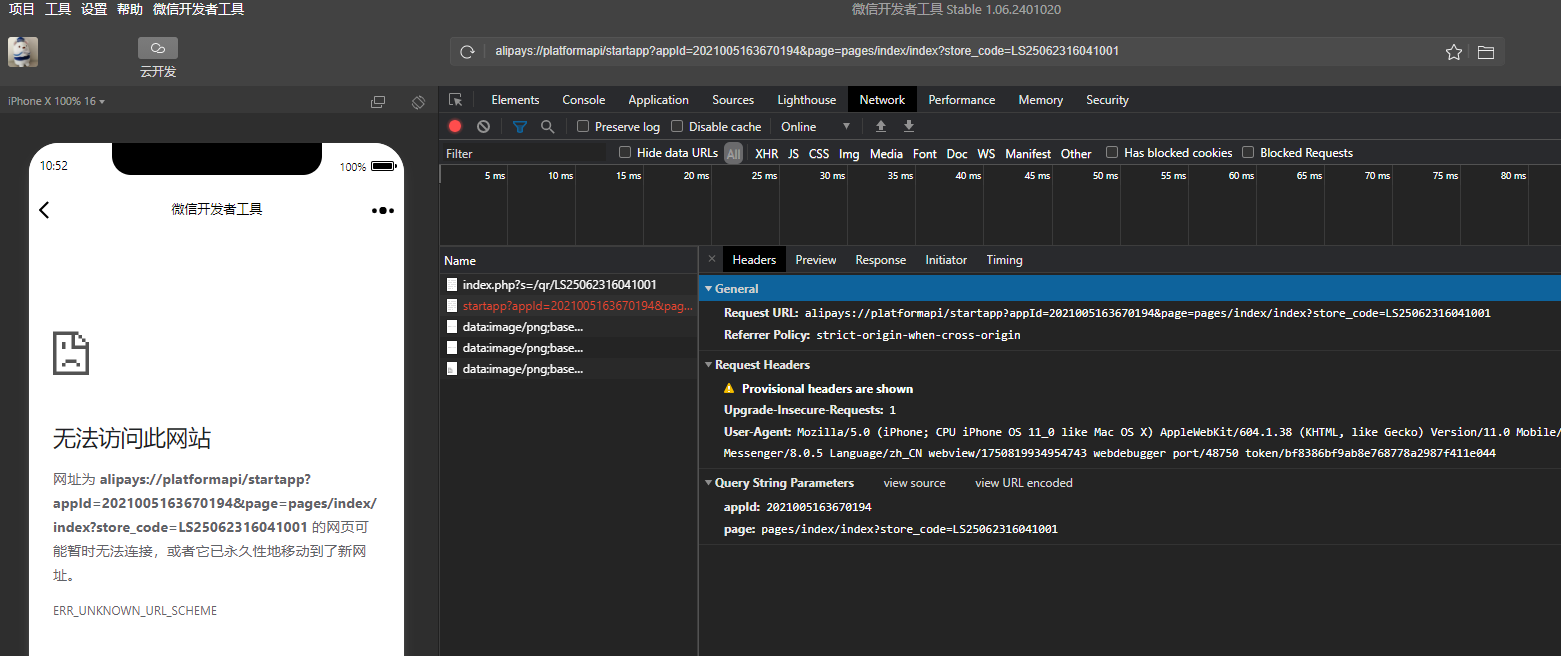This screenshot has height=656, width=1561.
Task: Switch to the Console tab
Action: click(x=583, y=100)
